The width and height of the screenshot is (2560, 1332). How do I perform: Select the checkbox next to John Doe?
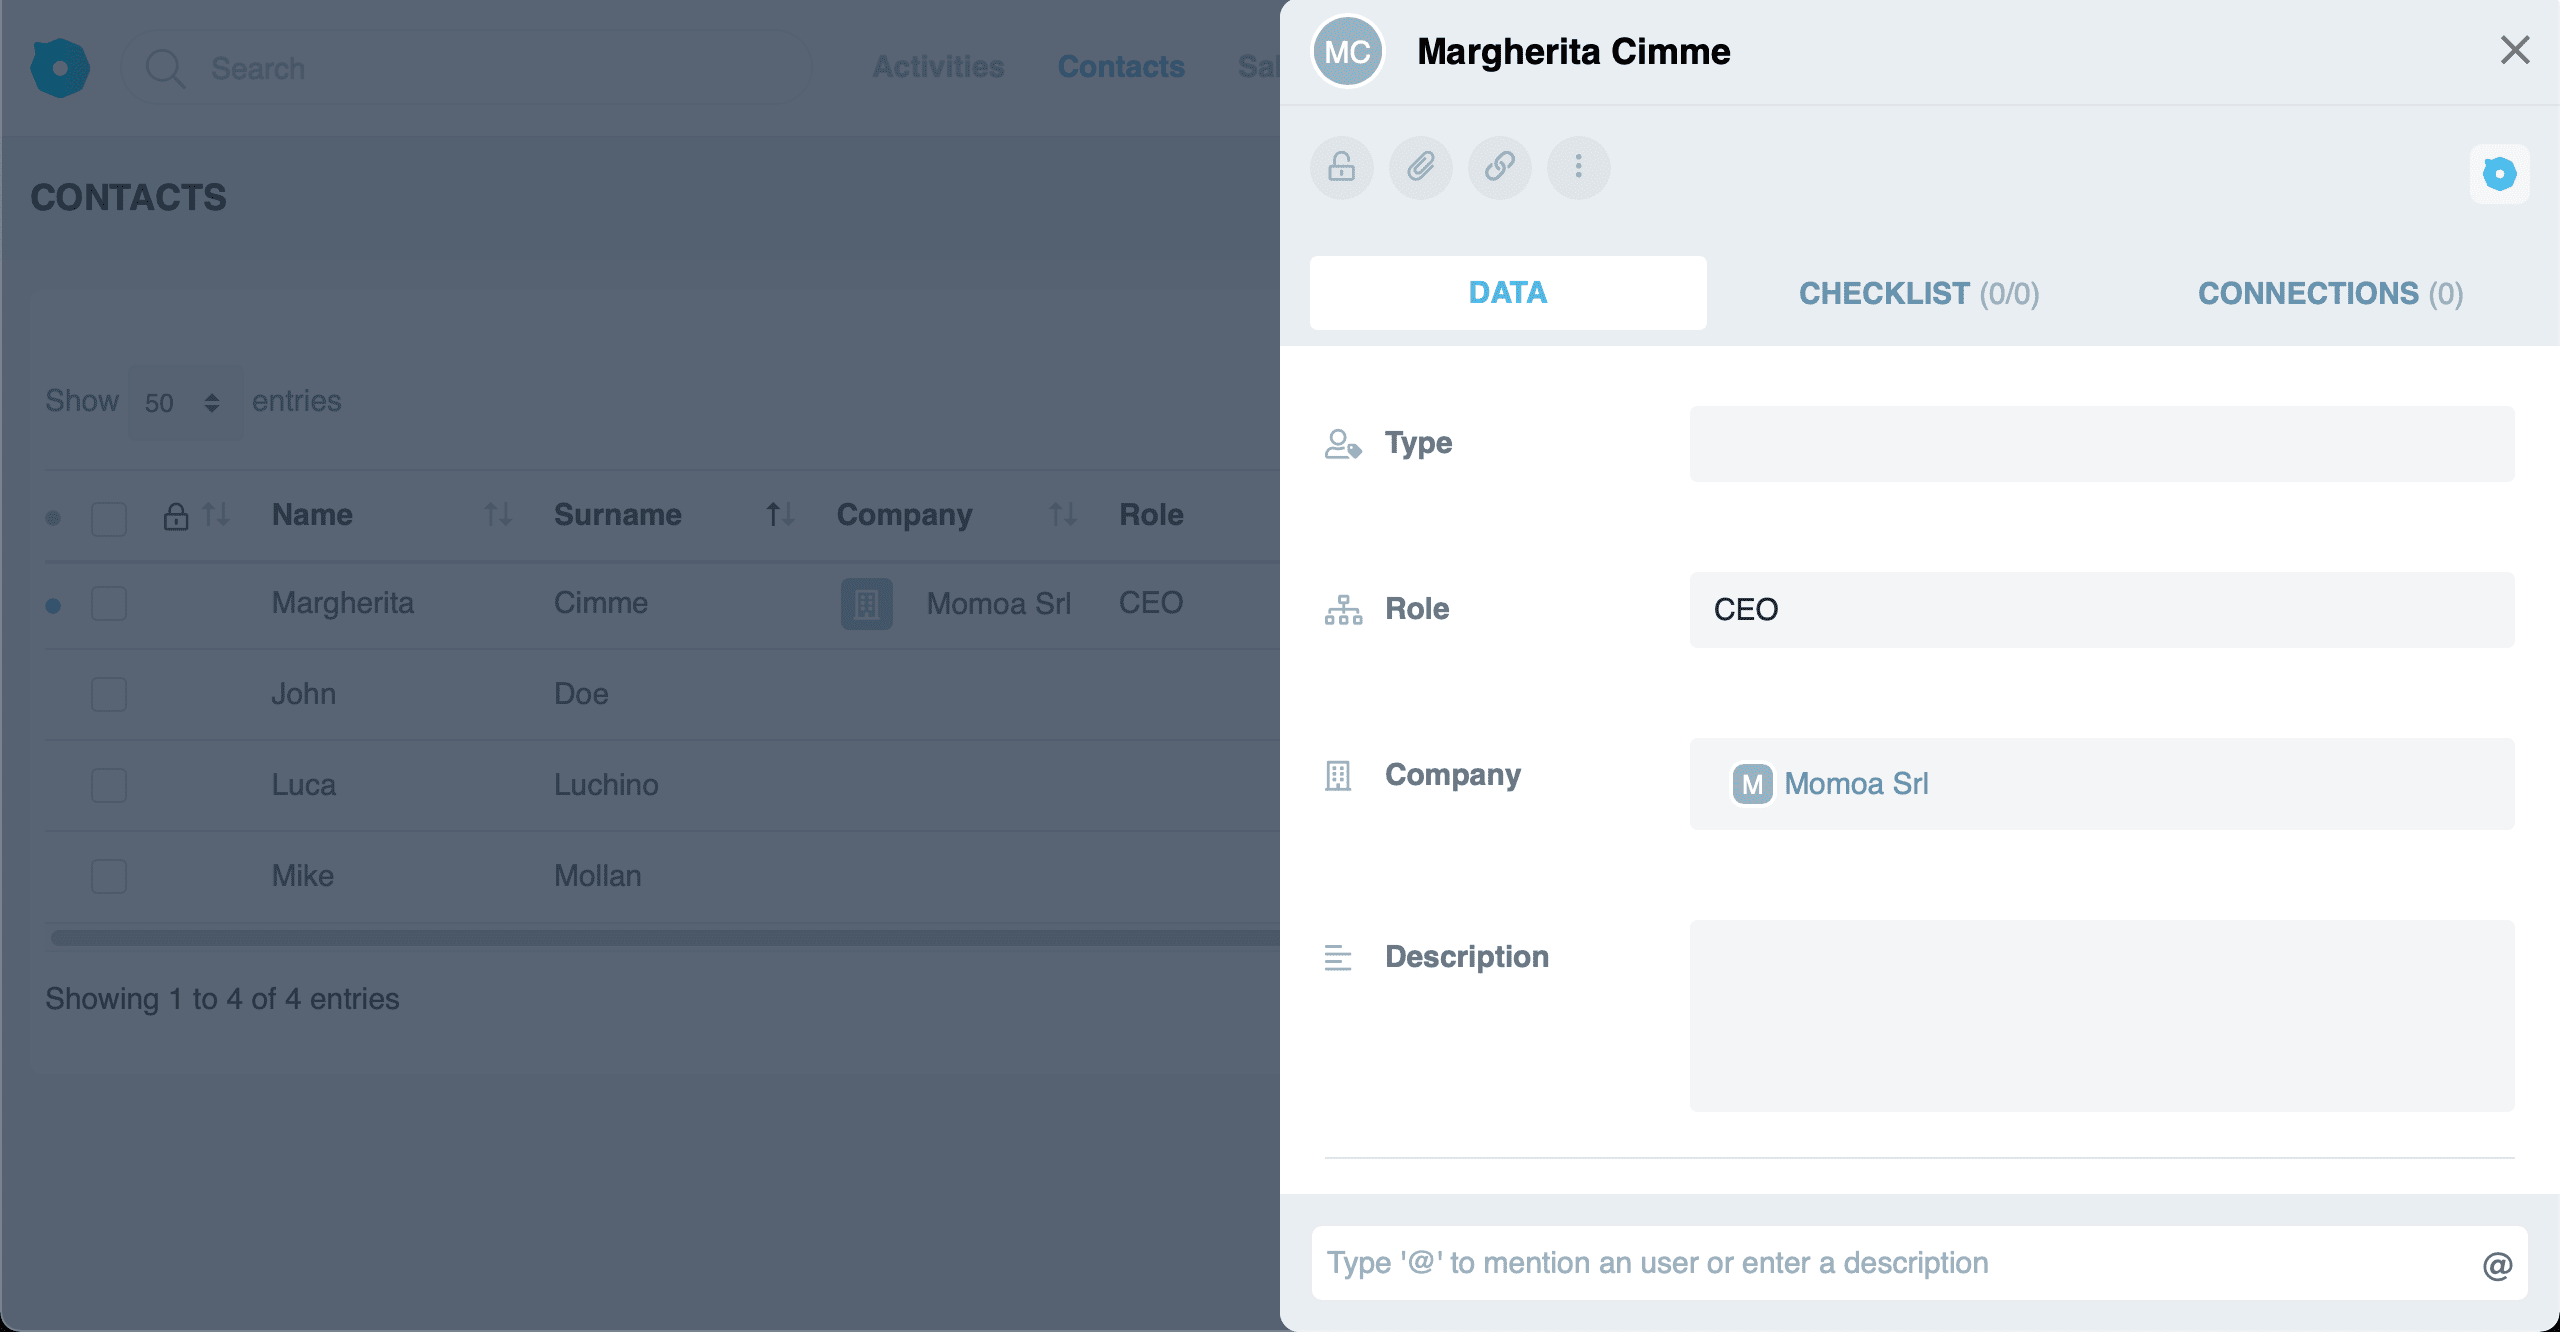point(108,692)
